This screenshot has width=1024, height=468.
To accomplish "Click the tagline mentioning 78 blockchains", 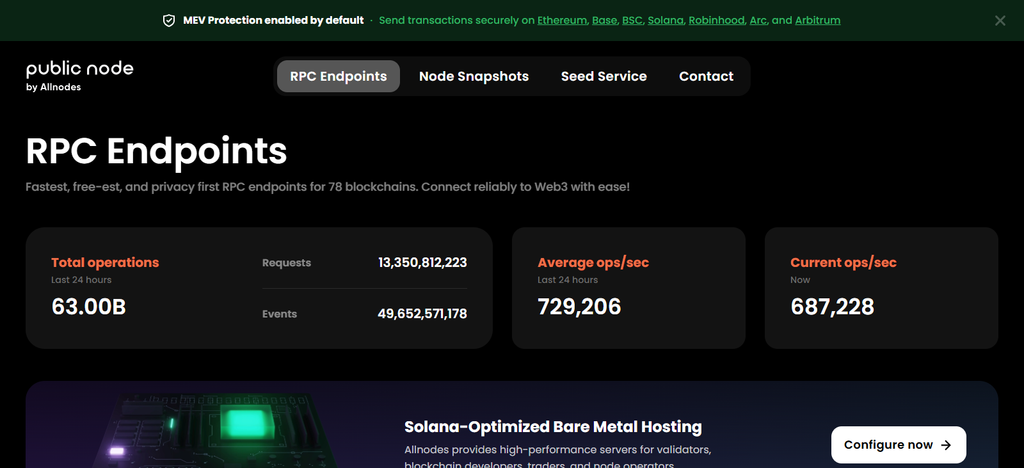I will (328, 187).
